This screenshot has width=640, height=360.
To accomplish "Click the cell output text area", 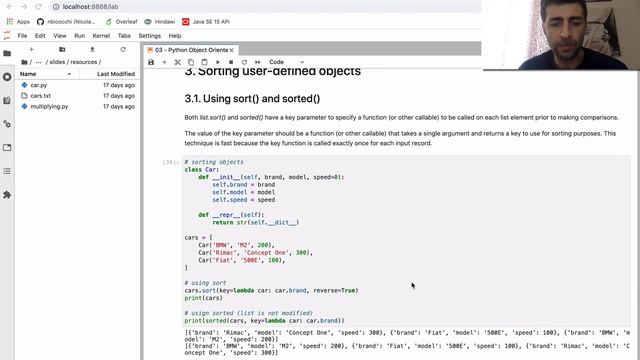I will pos(407,342).
